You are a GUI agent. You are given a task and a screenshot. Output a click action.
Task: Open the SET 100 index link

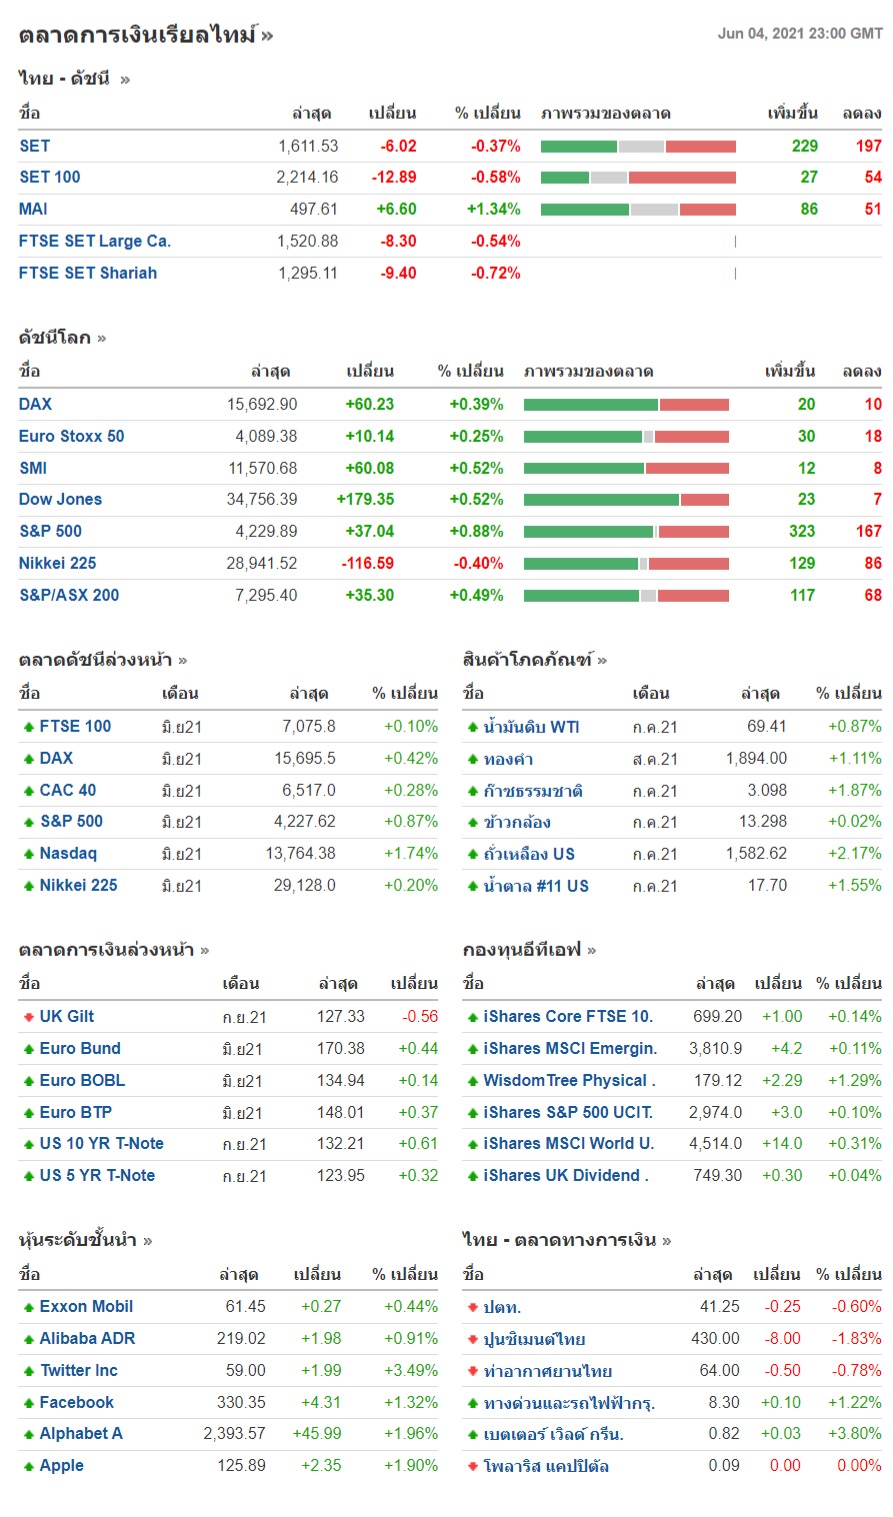click(x=50, y=177)
